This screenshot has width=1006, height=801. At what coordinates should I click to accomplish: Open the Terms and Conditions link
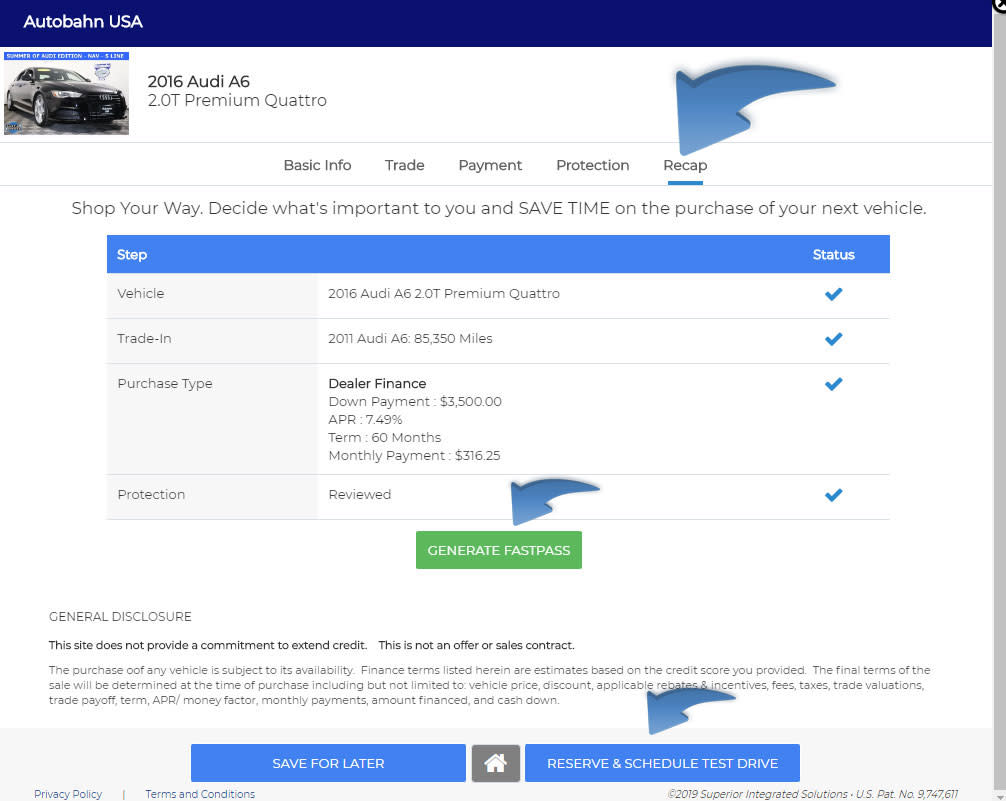click(200, 794)
